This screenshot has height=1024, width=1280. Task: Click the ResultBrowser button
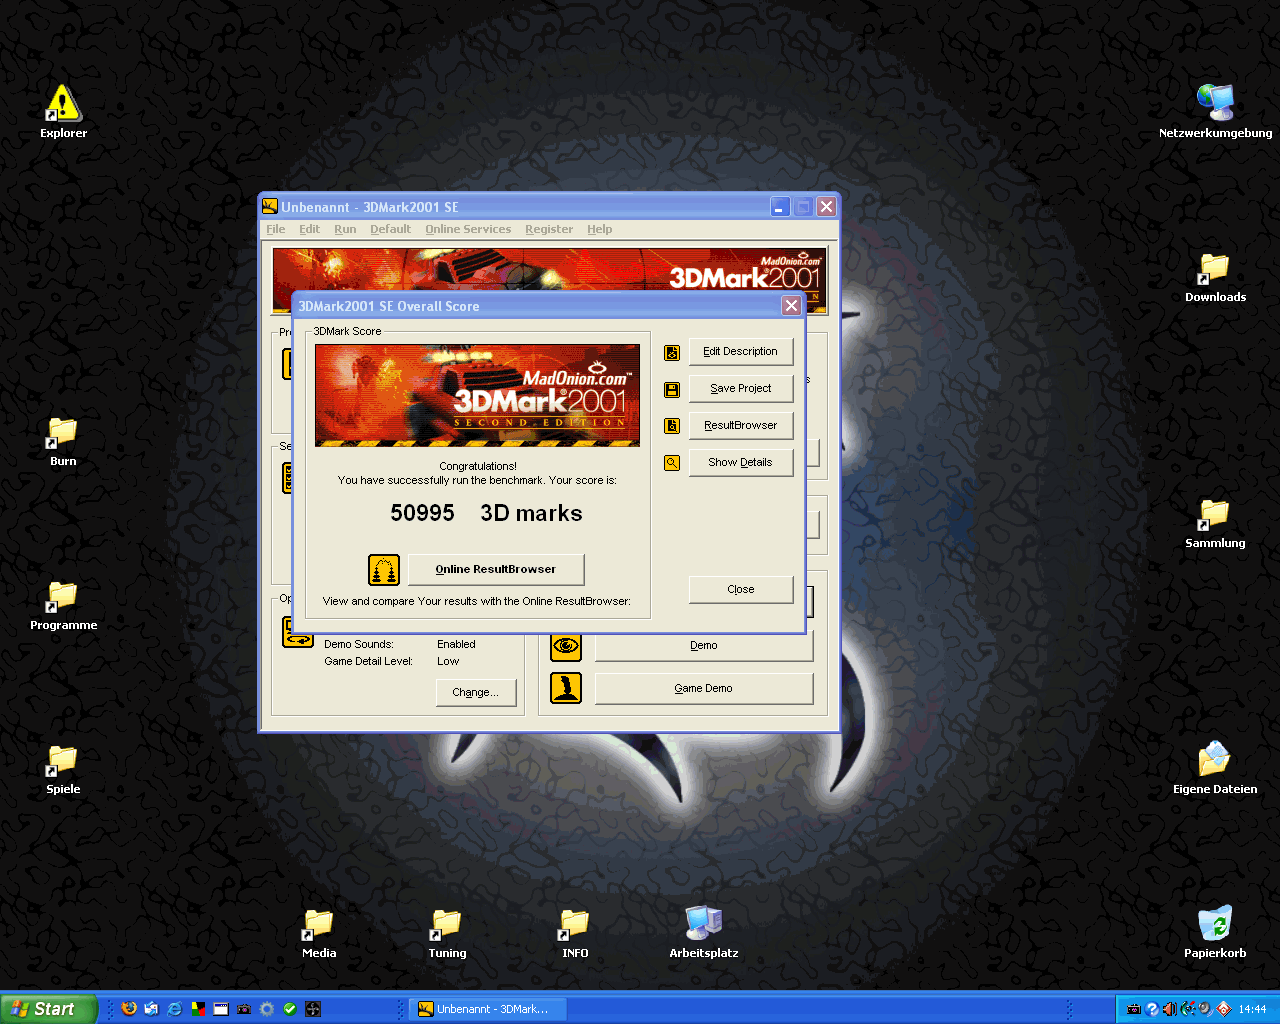click(741, 426)
